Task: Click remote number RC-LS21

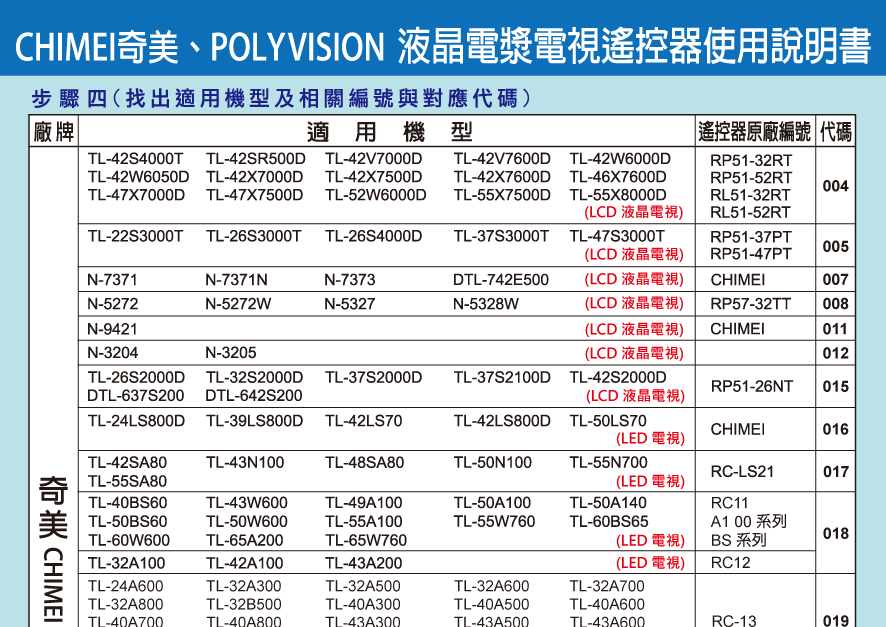Action: [x=742, y=472]
